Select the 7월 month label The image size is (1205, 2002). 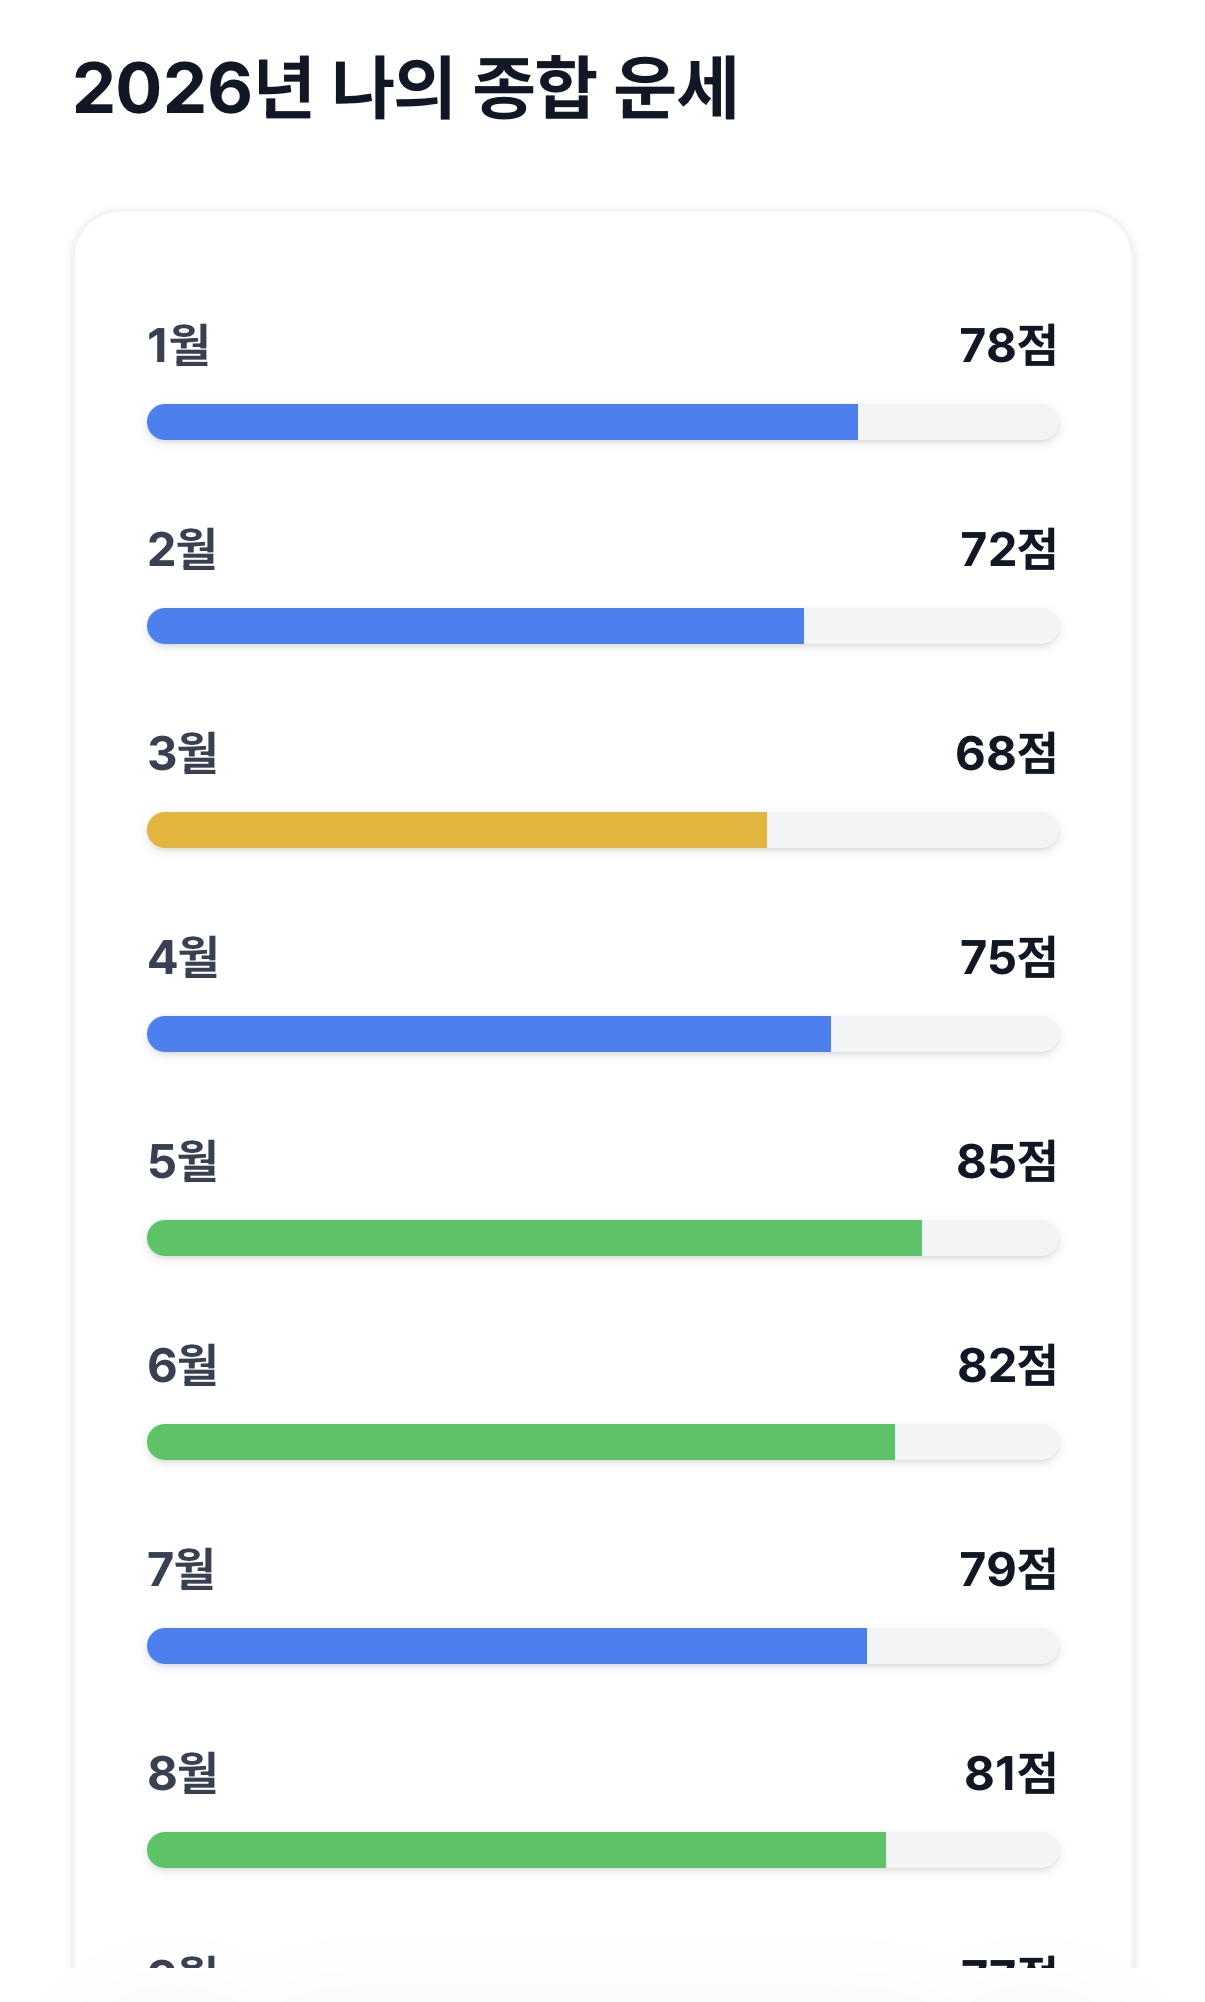point(180,1573)
